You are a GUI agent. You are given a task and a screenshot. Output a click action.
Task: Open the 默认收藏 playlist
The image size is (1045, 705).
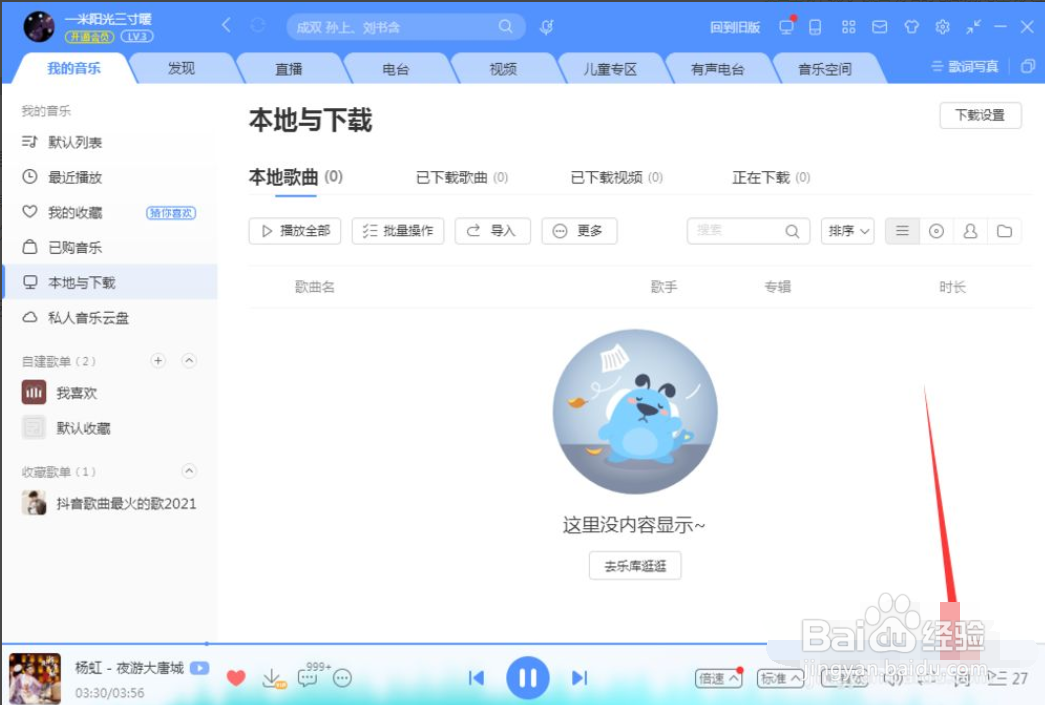tap(110, 428)
